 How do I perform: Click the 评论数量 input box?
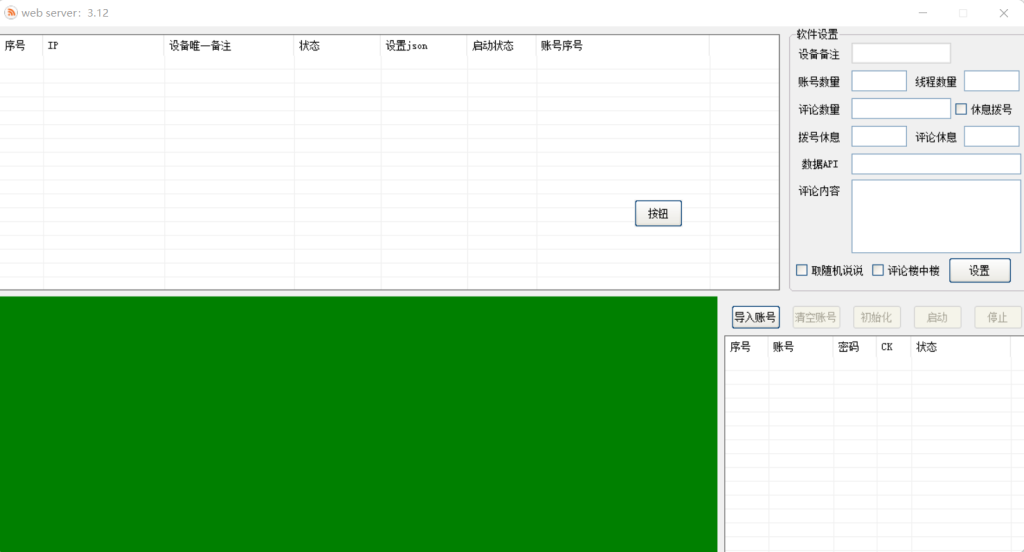(901, 109)
